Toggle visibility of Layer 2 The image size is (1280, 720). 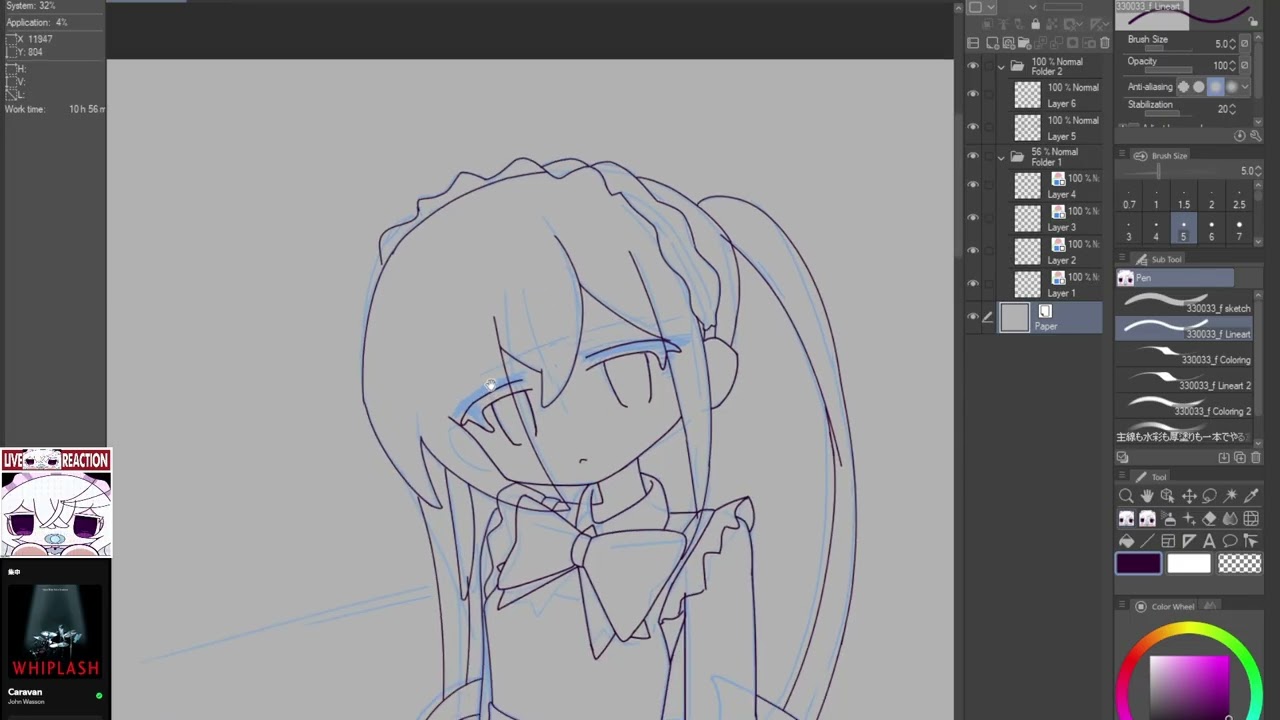pos(973,252)
